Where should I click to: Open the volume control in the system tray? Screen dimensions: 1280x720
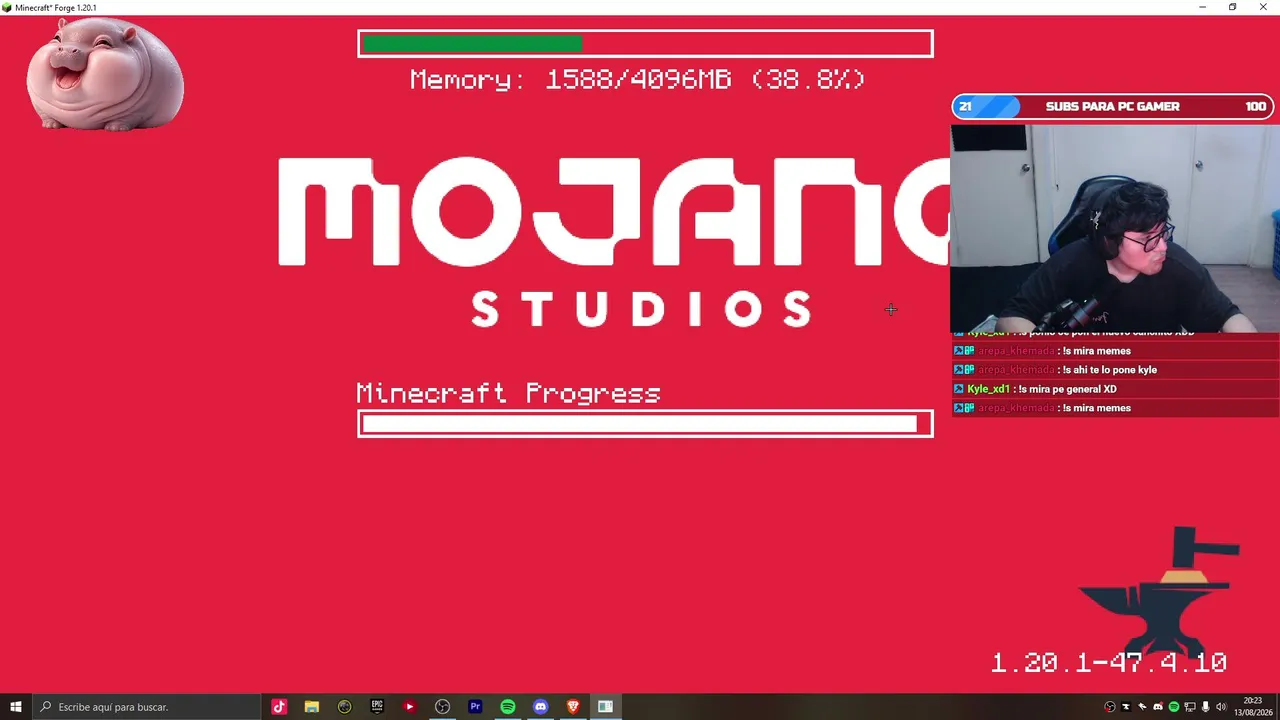(1221, 707)
